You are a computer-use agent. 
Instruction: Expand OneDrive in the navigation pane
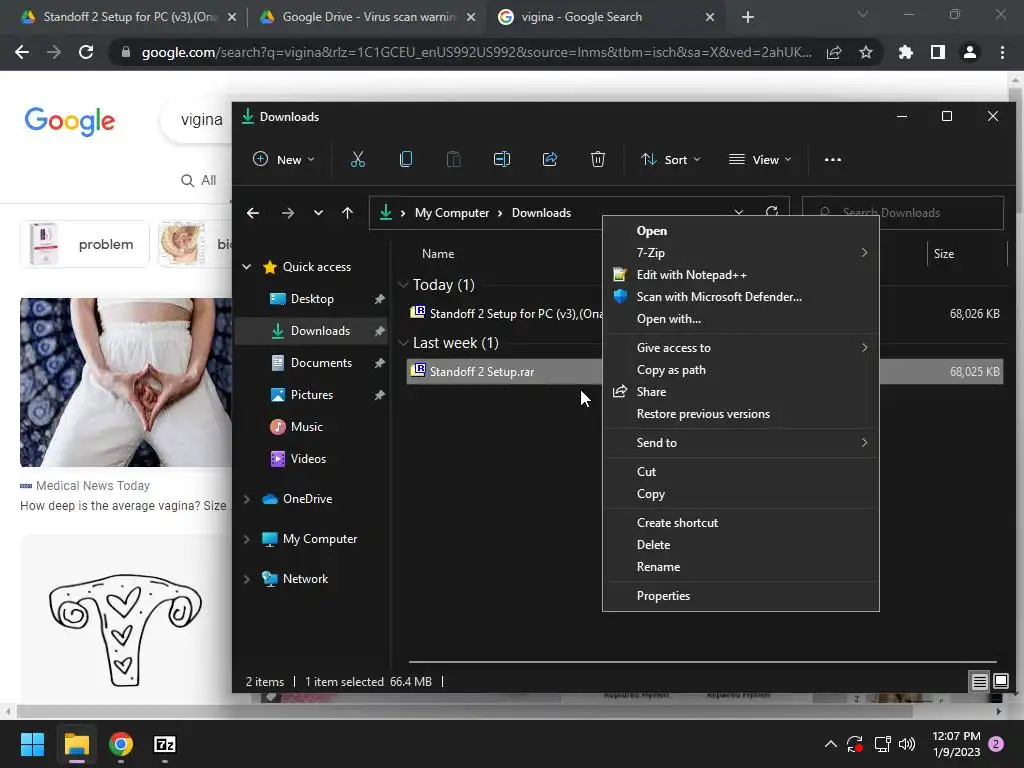click(x=247, y=499)
